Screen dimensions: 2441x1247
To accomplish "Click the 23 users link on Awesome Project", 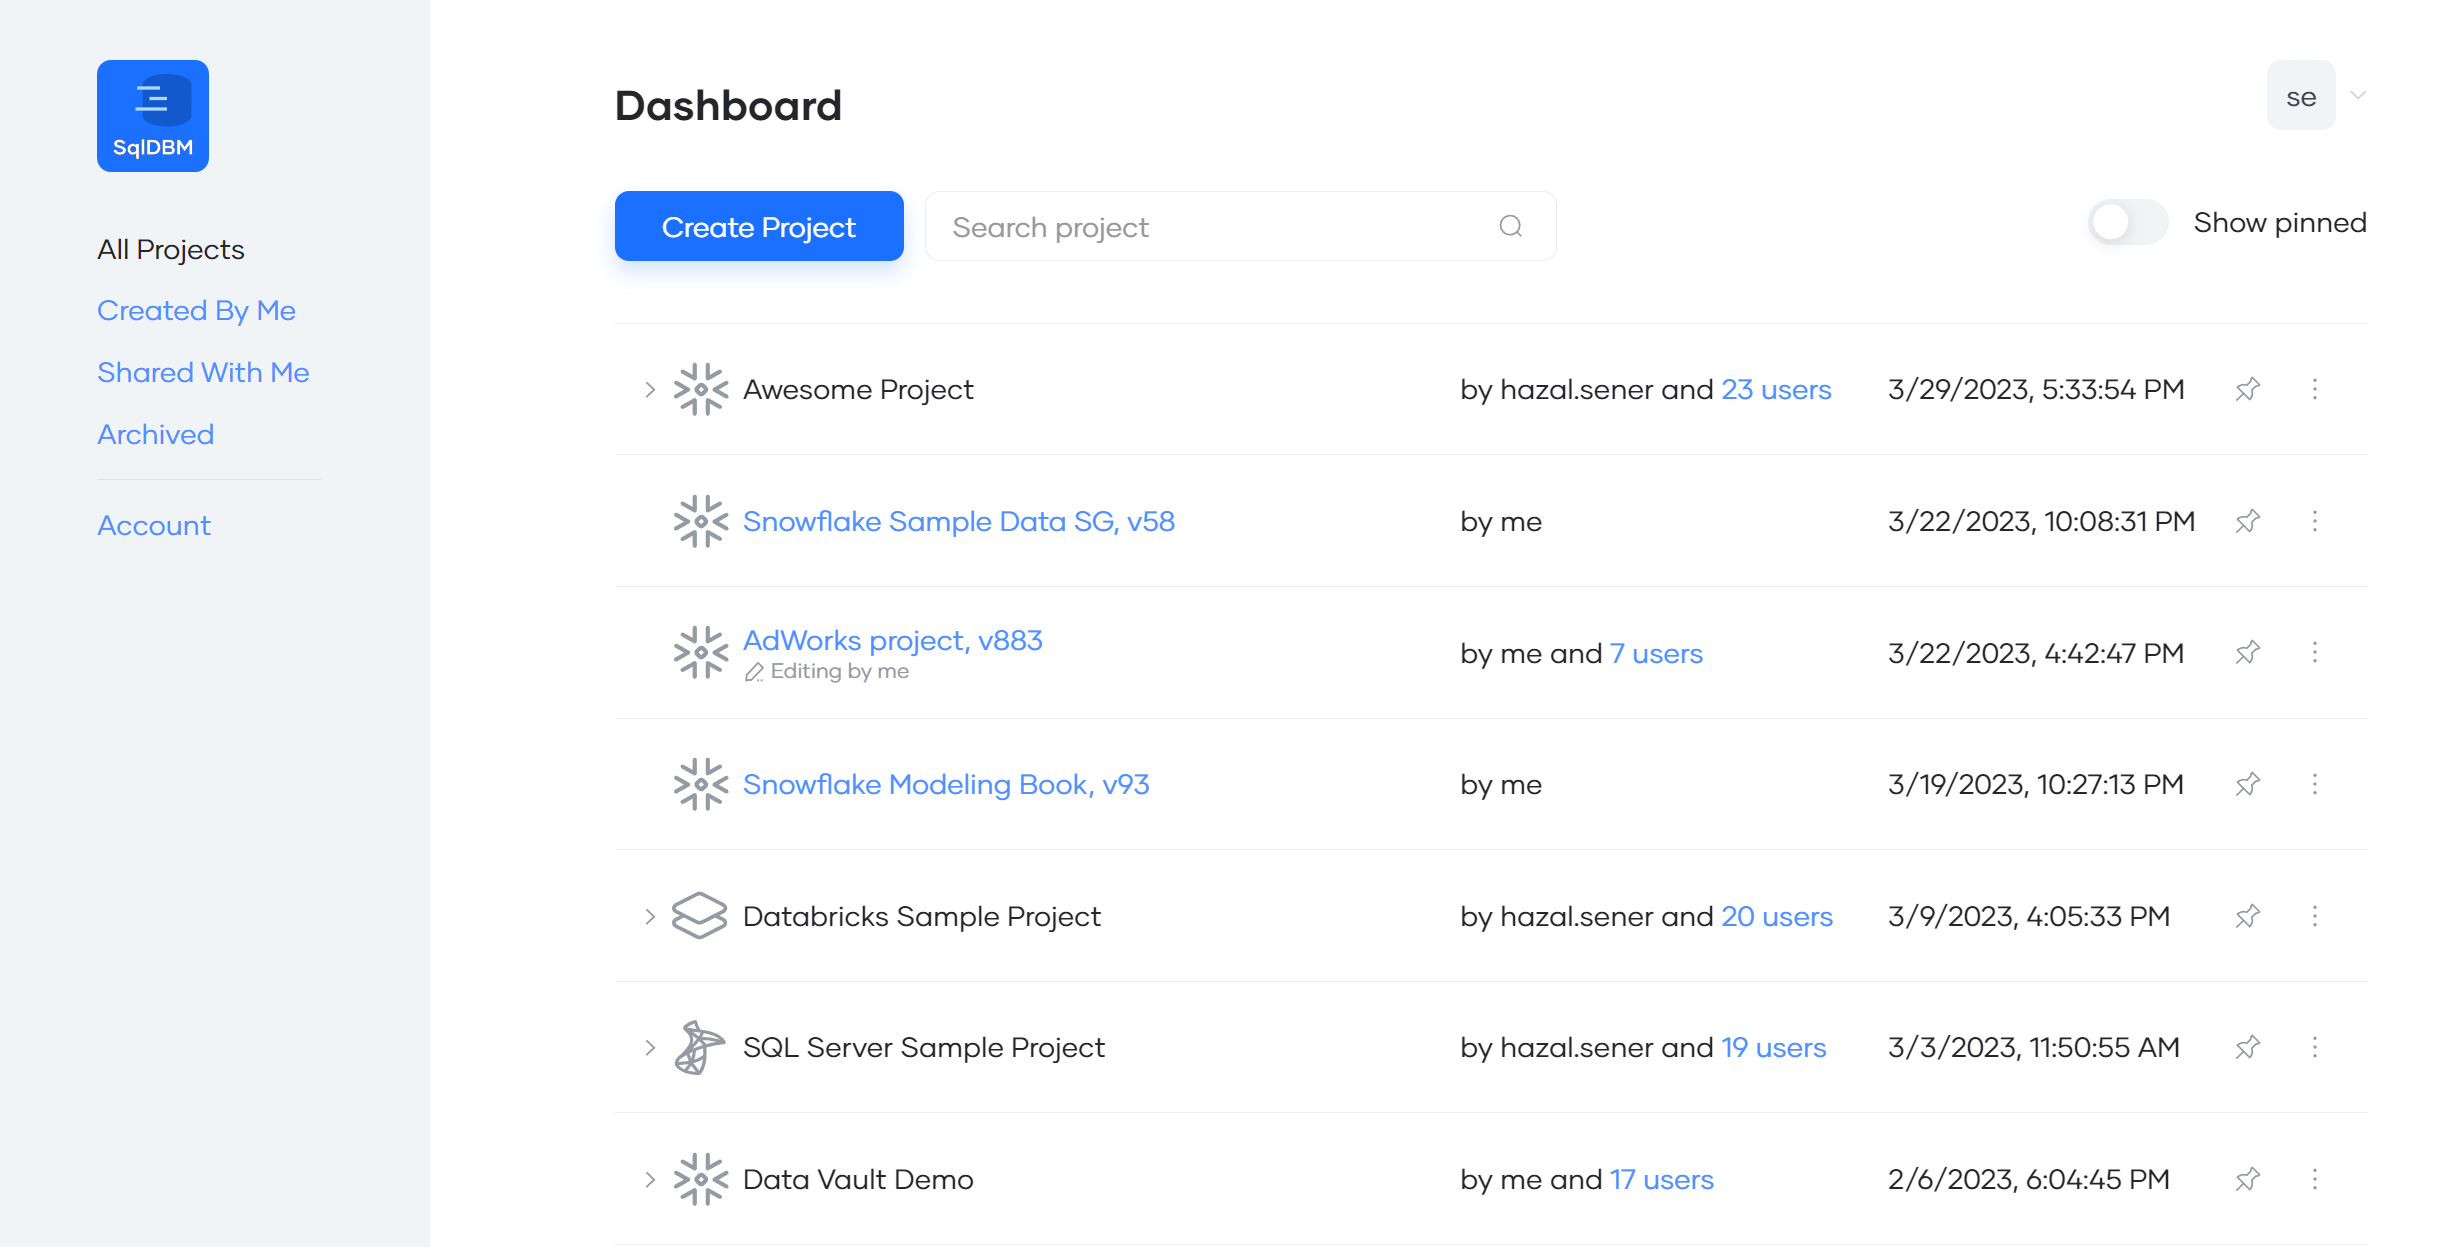I will [x=1776, y=389].
